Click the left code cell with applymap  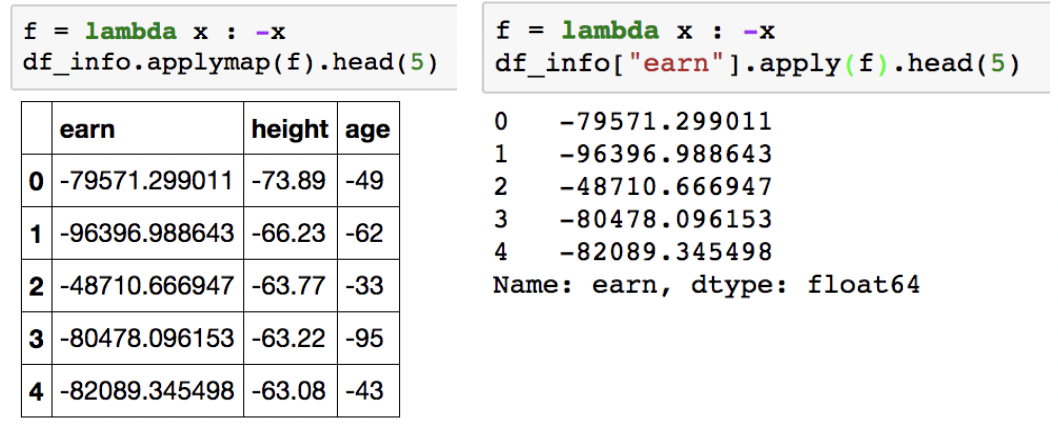coord(234,47)
